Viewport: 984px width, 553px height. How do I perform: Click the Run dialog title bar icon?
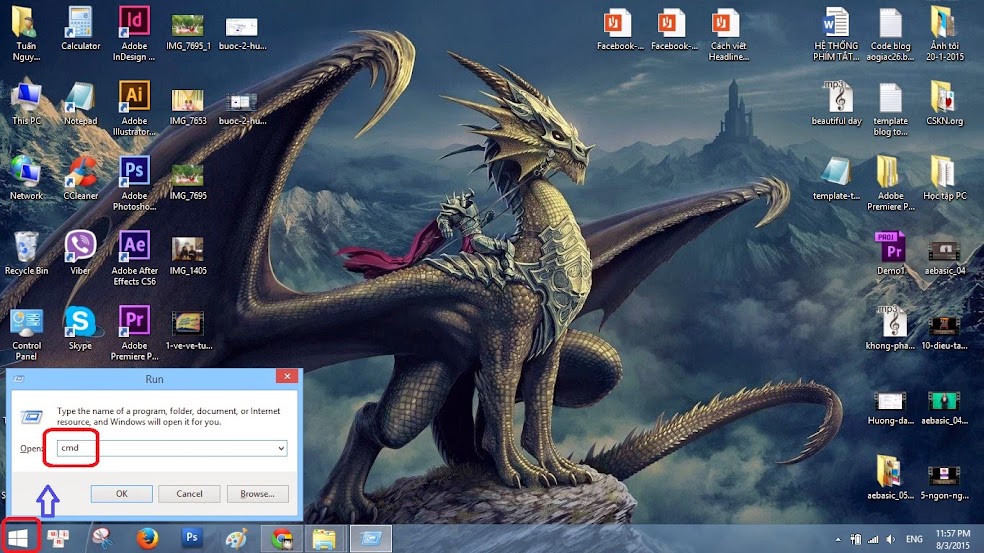(19, 379)
